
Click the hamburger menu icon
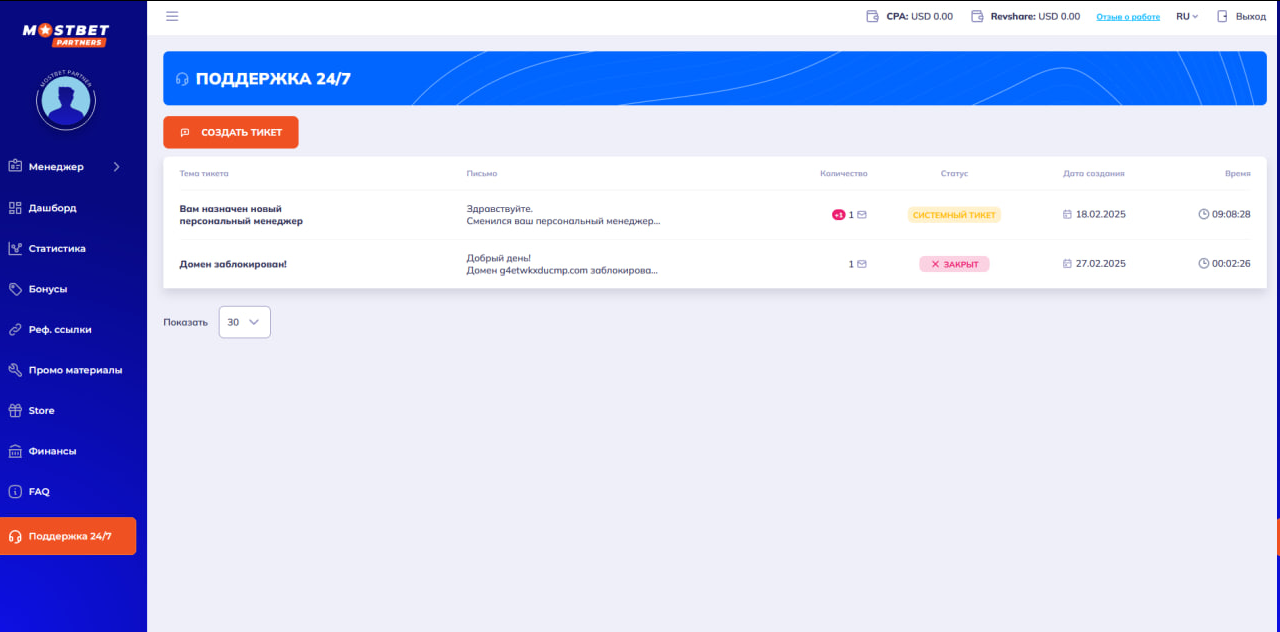point(172,16)
